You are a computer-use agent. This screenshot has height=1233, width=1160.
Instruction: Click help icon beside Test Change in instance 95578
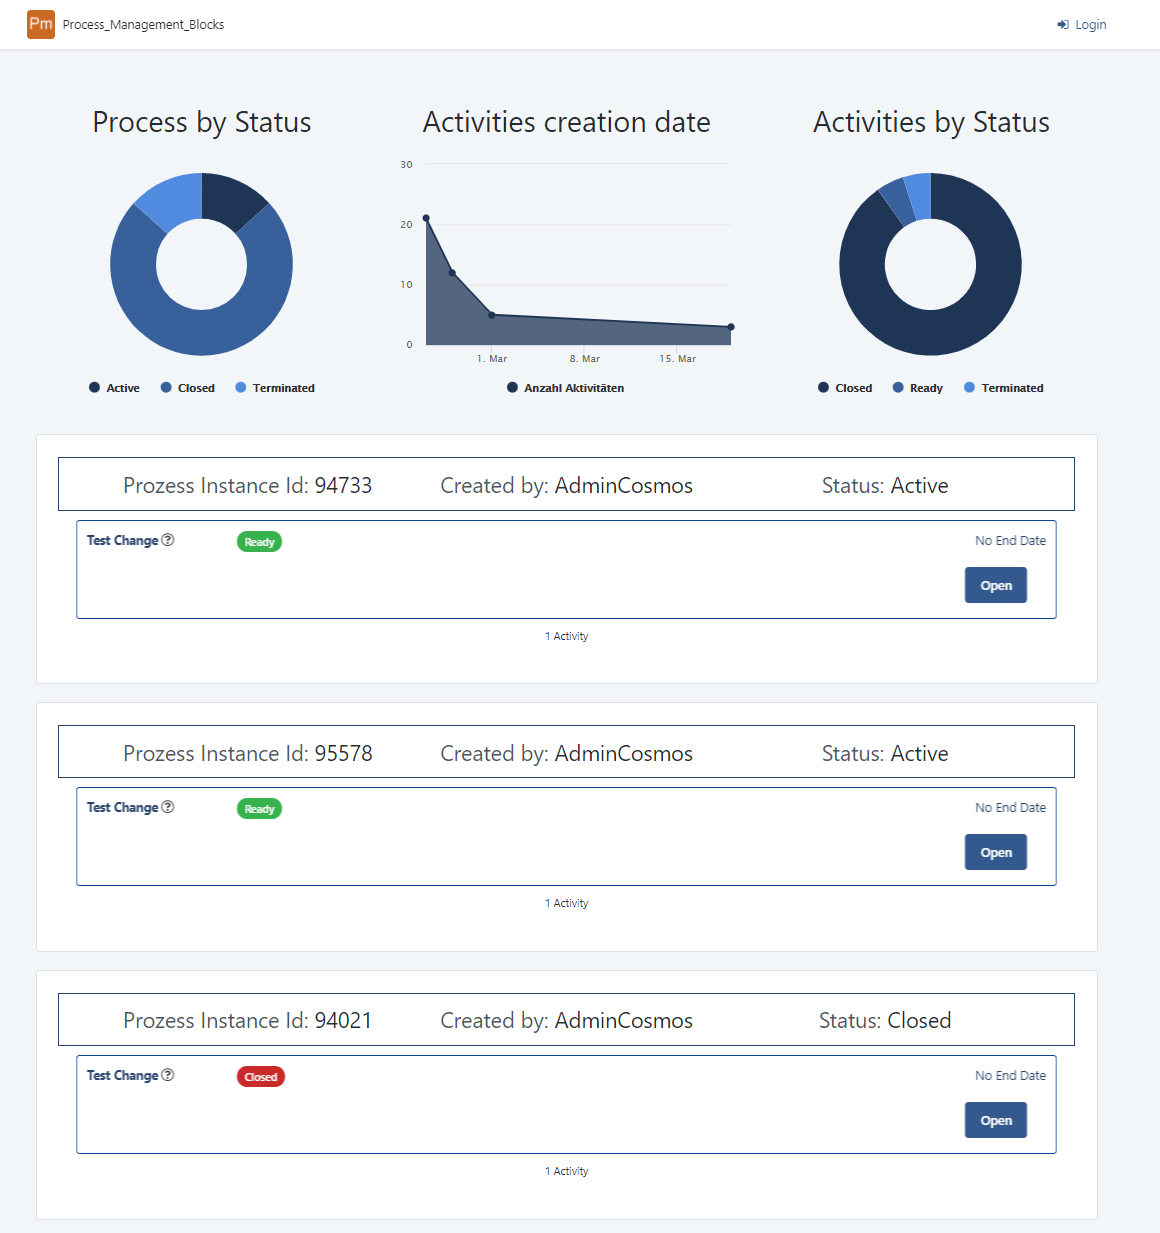168,807
